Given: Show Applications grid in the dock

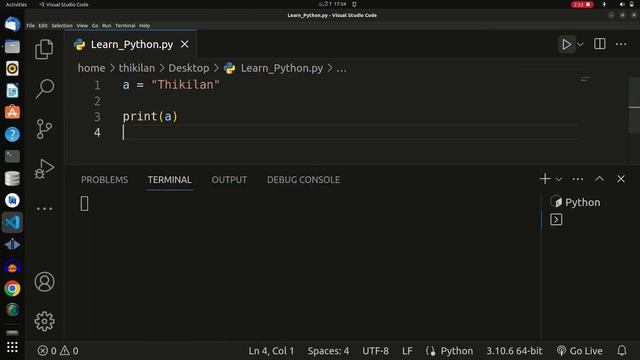Looking at the screenshot, I should click(x=12, y=347).
